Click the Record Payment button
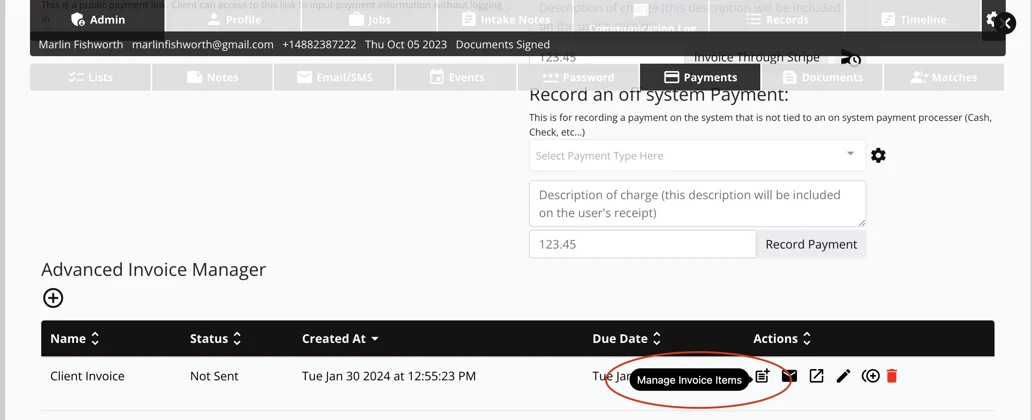This screenshot has height=420, width=1032. pos(811,244)
